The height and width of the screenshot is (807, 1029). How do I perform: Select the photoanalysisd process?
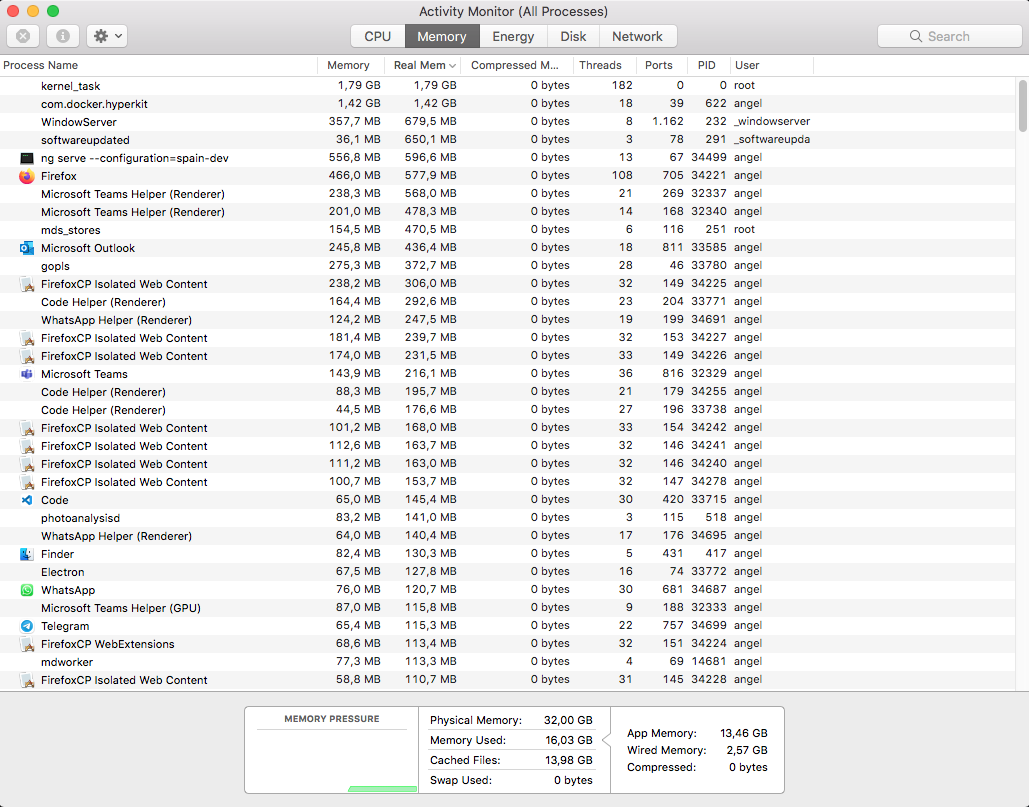[509, 518]
